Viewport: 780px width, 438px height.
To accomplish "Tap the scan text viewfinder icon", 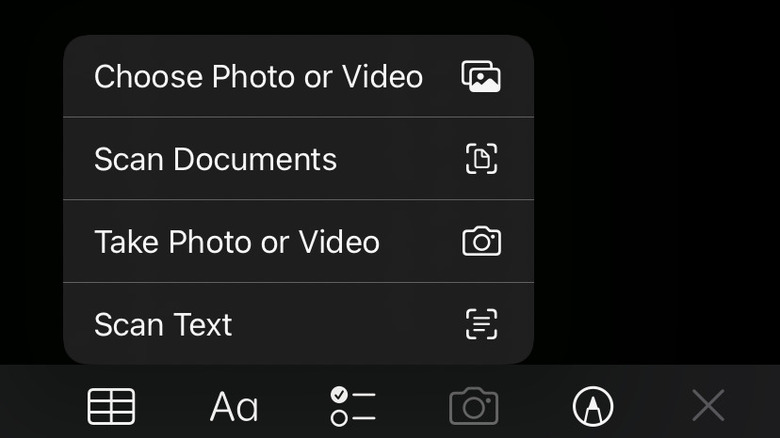I will [481, 324].
